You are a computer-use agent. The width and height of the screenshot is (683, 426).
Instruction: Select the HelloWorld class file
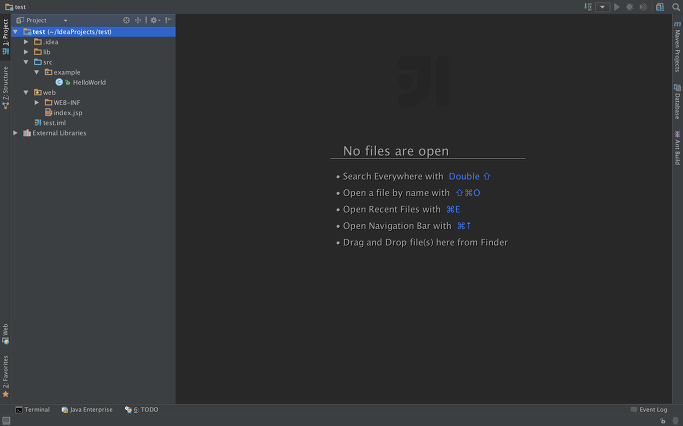point(88,82)
